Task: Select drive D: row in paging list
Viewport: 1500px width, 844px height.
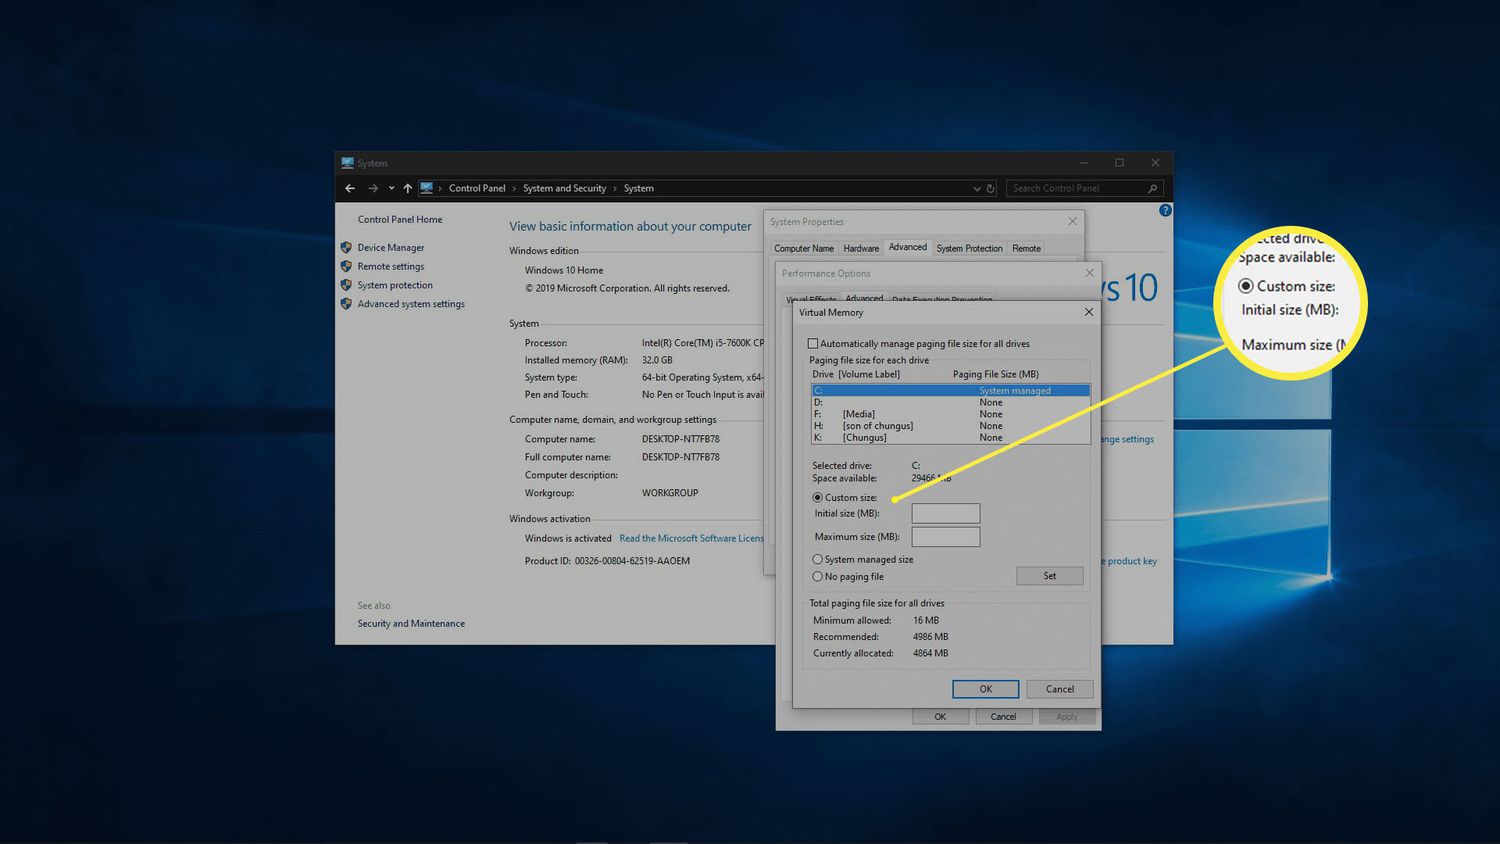Action: tap(950, 402)
